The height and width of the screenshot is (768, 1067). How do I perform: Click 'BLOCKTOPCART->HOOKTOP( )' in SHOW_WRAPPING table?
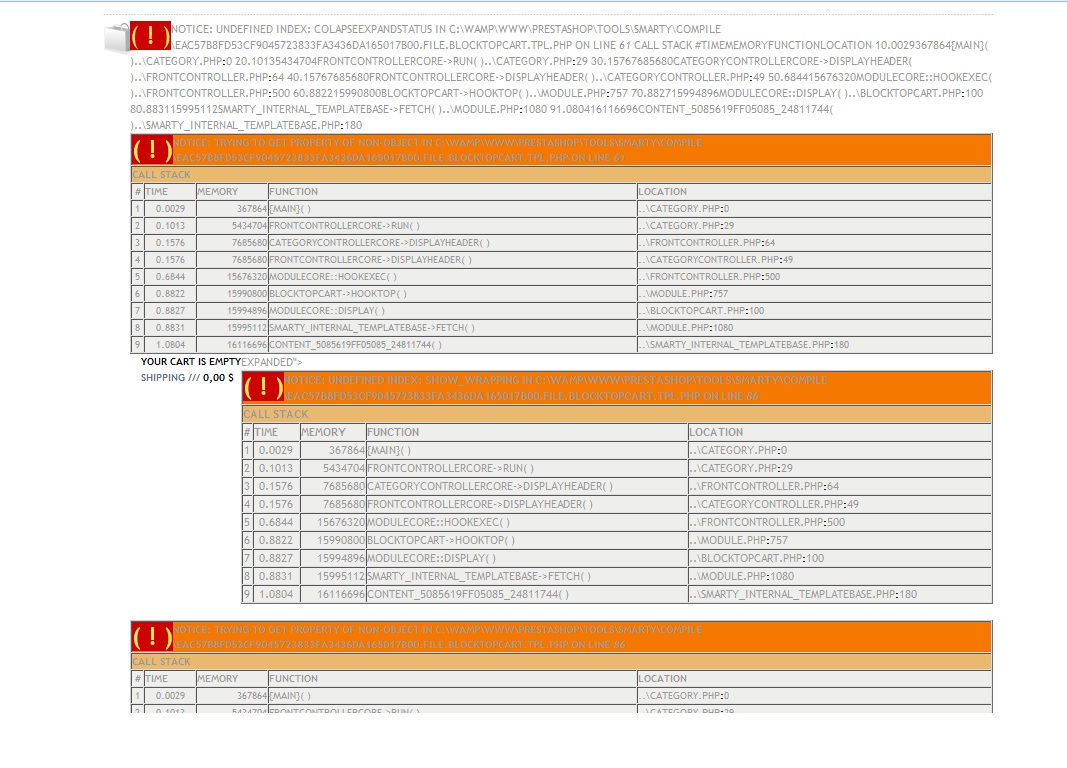click(441, 540)
